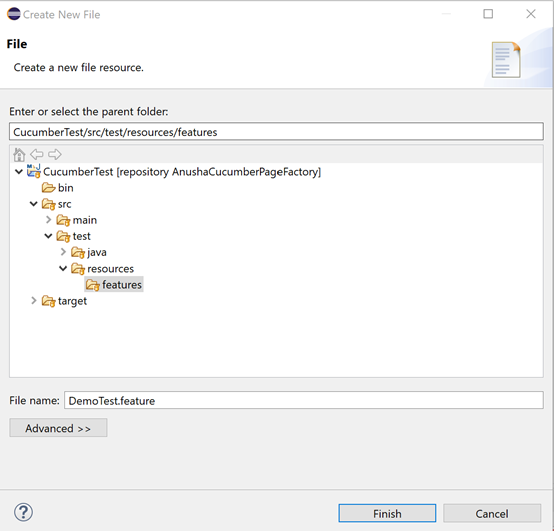Screen dimensions: 554x531
Task: Open the Advanced >> options
Action: [58, 428]
